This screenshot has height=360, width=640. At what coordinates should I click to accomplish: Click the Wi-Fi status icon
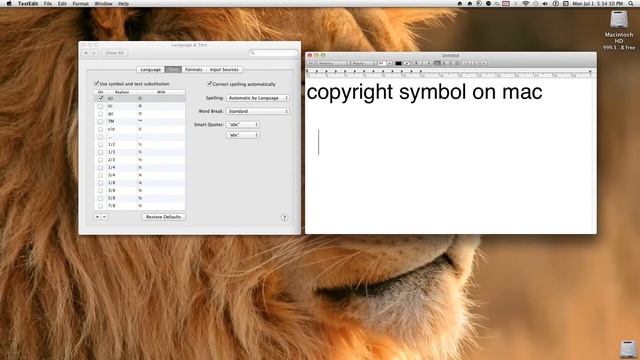point(526,3)
